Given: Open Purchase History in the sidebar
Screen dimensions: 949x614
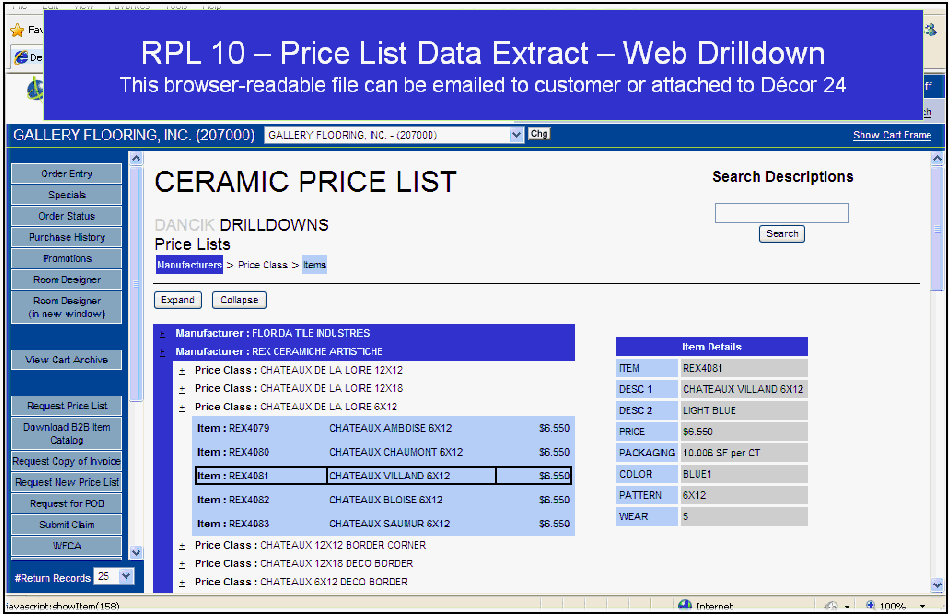Looking at the screenshot, I should tap(67, 237).
